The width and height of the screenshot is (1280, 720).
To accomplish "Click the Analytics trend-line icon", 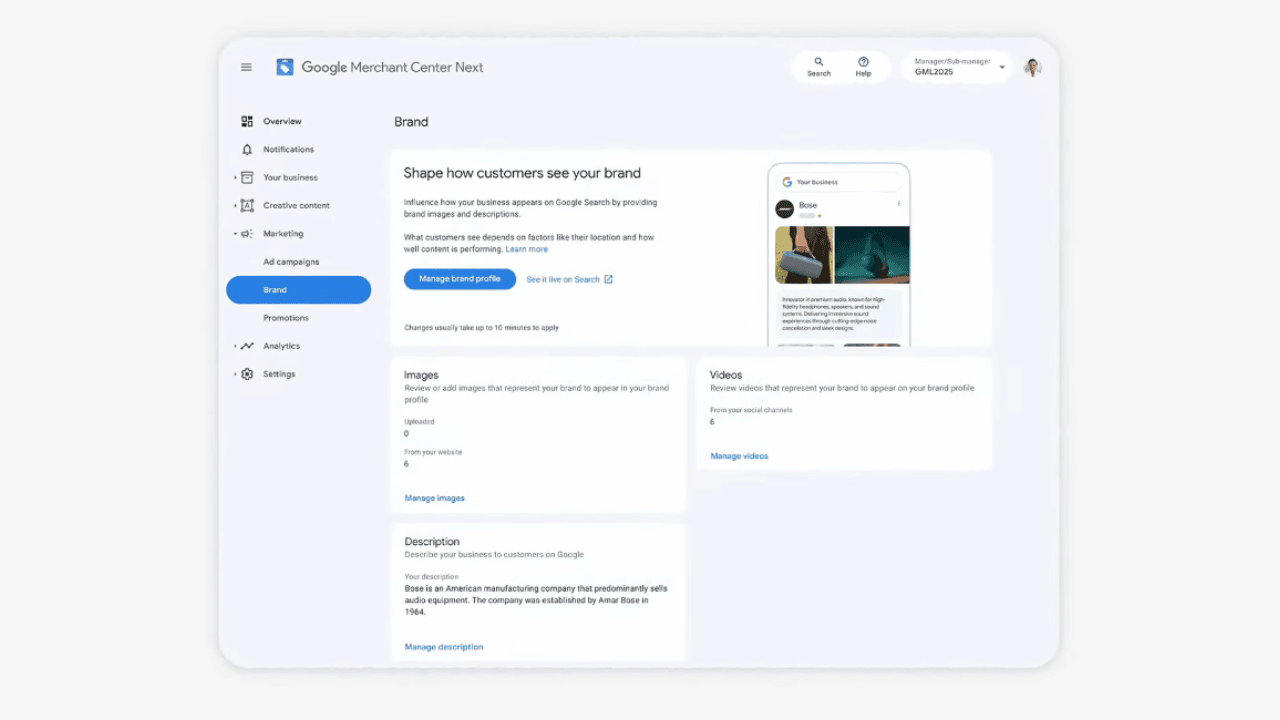I will [x=247, y=346].
